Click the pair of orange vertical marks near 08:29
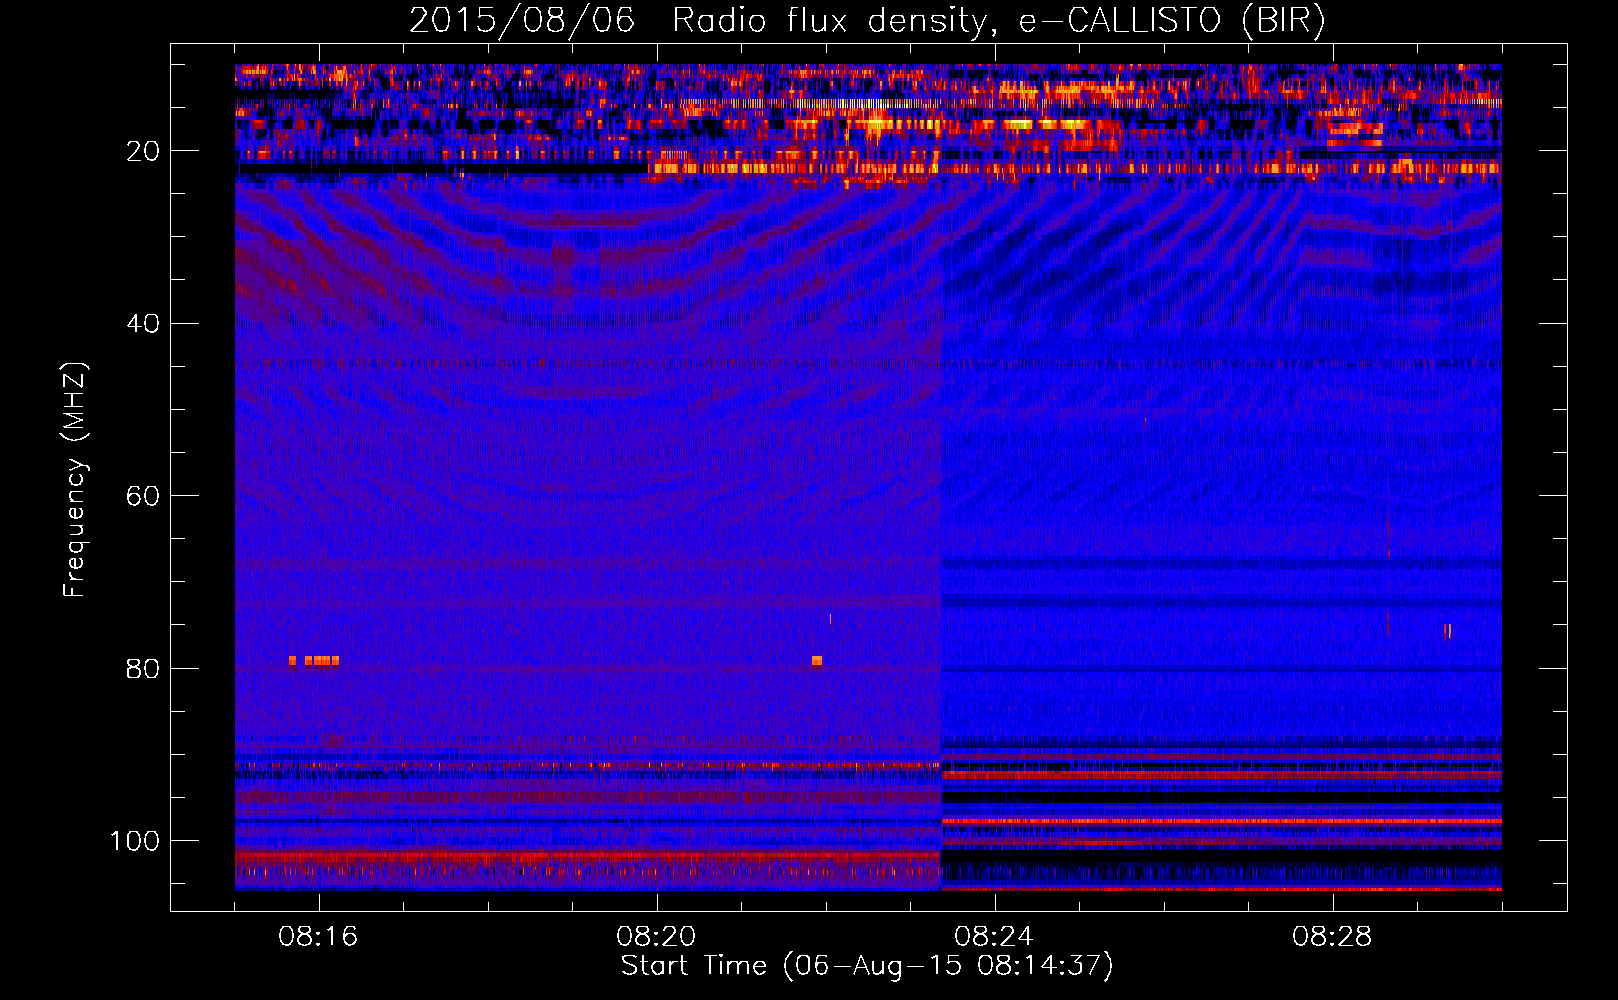The image size is (1618, 1000). (1447, 631)
